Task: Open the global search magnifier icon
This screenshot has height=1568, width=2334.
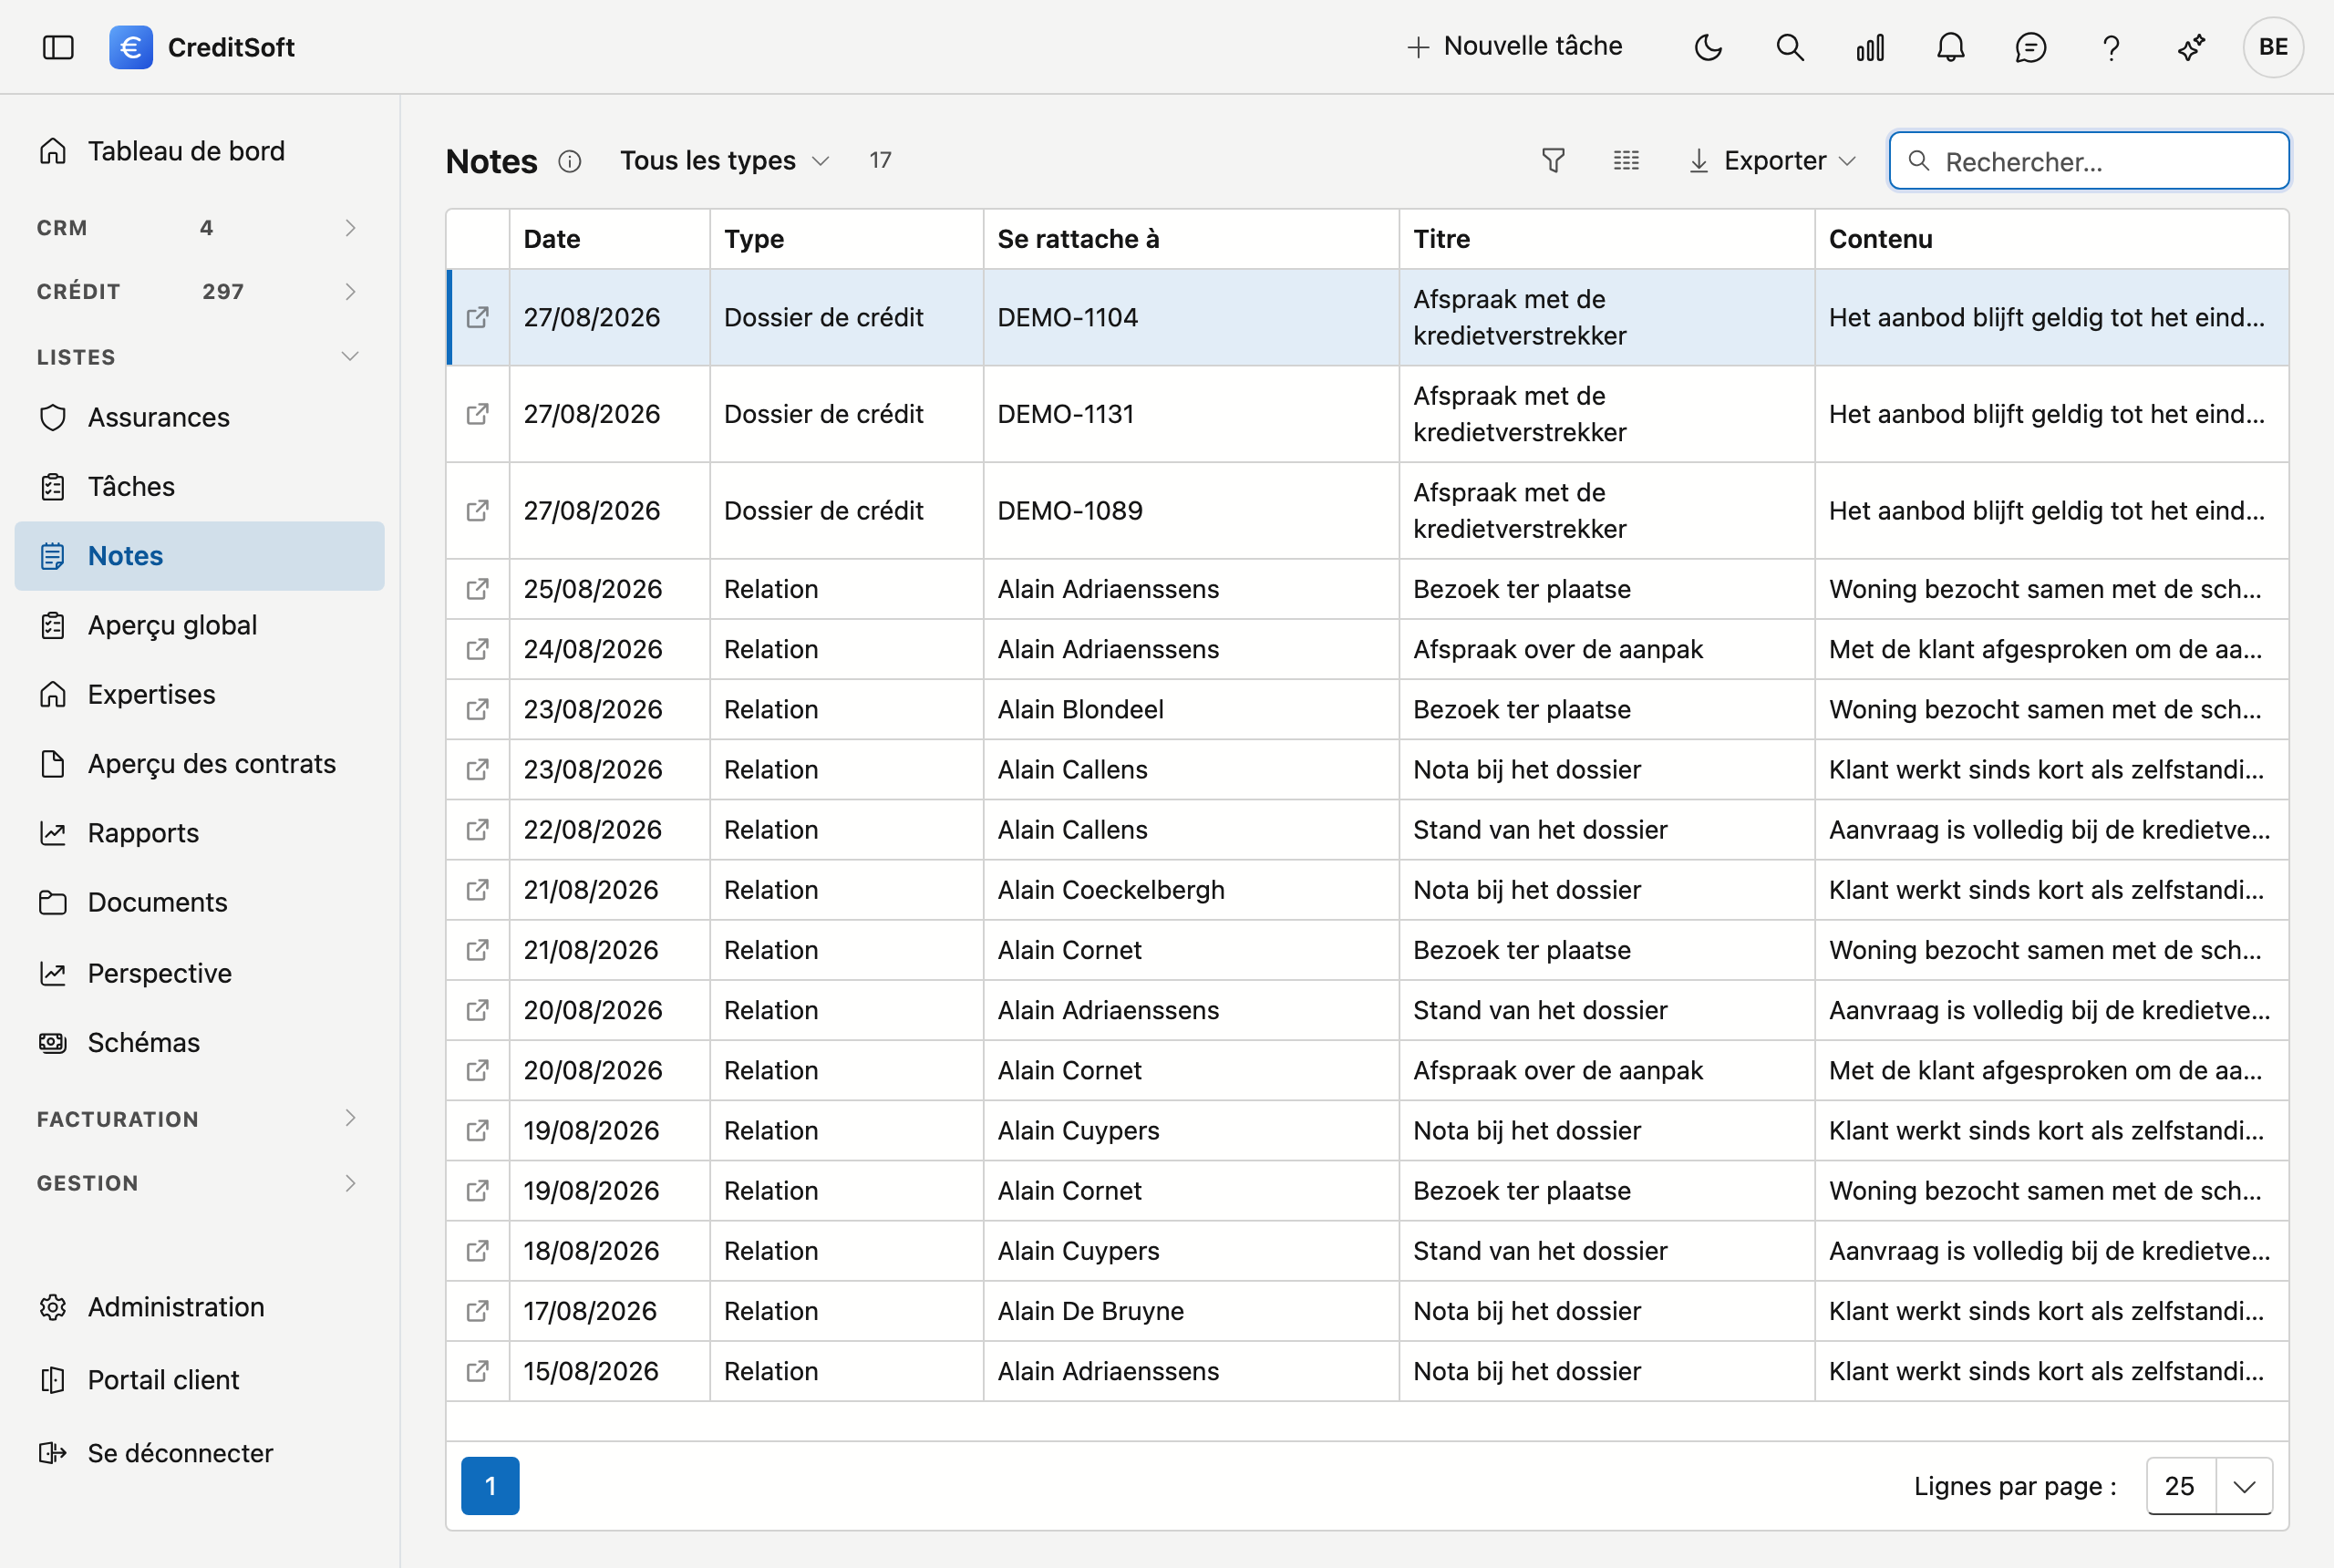Action: pos(1790,47)
